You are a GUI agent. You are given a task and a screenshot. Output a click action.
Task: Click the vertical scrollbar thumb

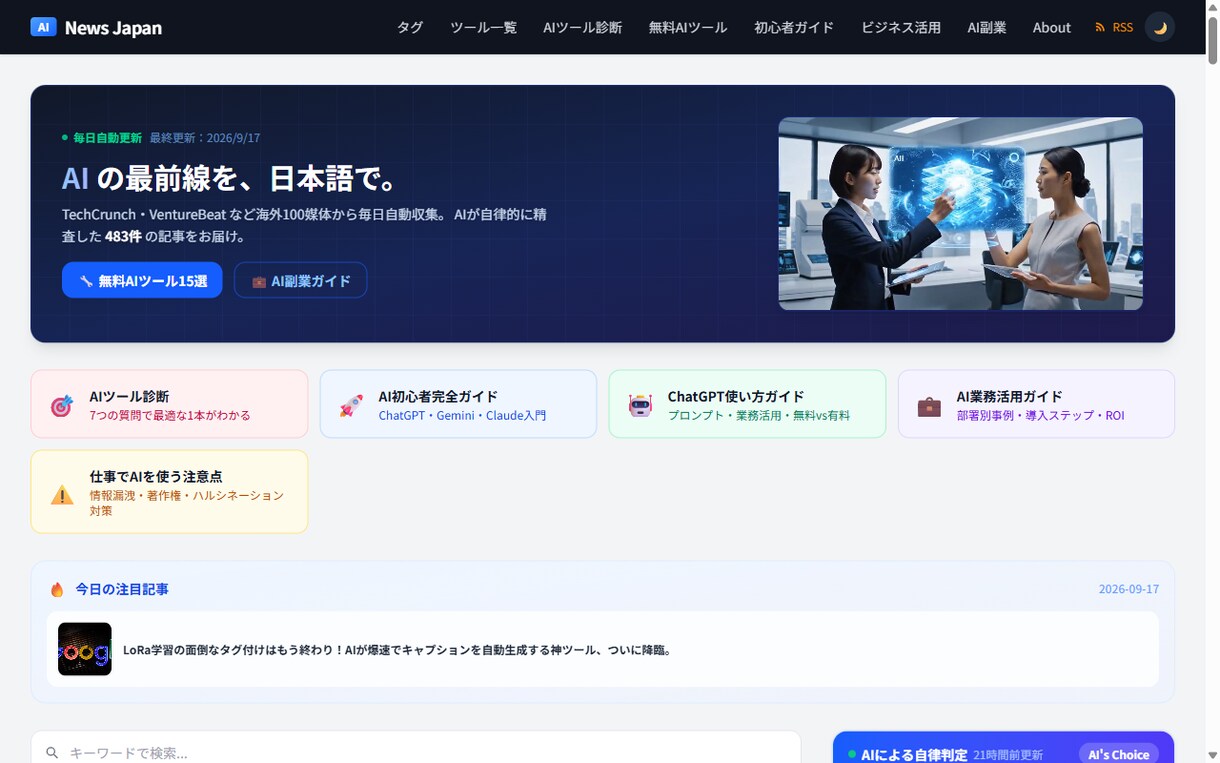tap(1213, 40)
